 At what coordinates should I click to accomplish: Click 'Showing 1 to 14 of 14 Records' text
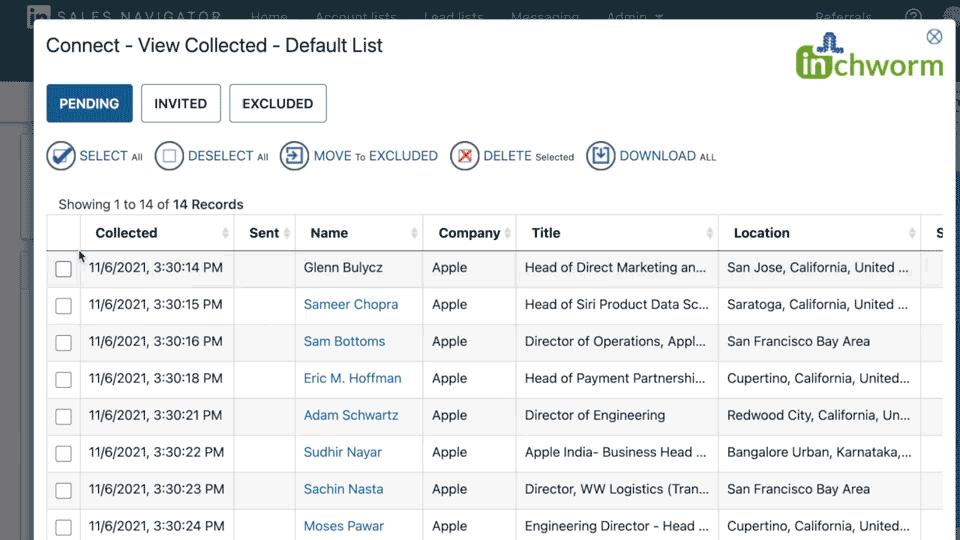(x=151, y=204)
